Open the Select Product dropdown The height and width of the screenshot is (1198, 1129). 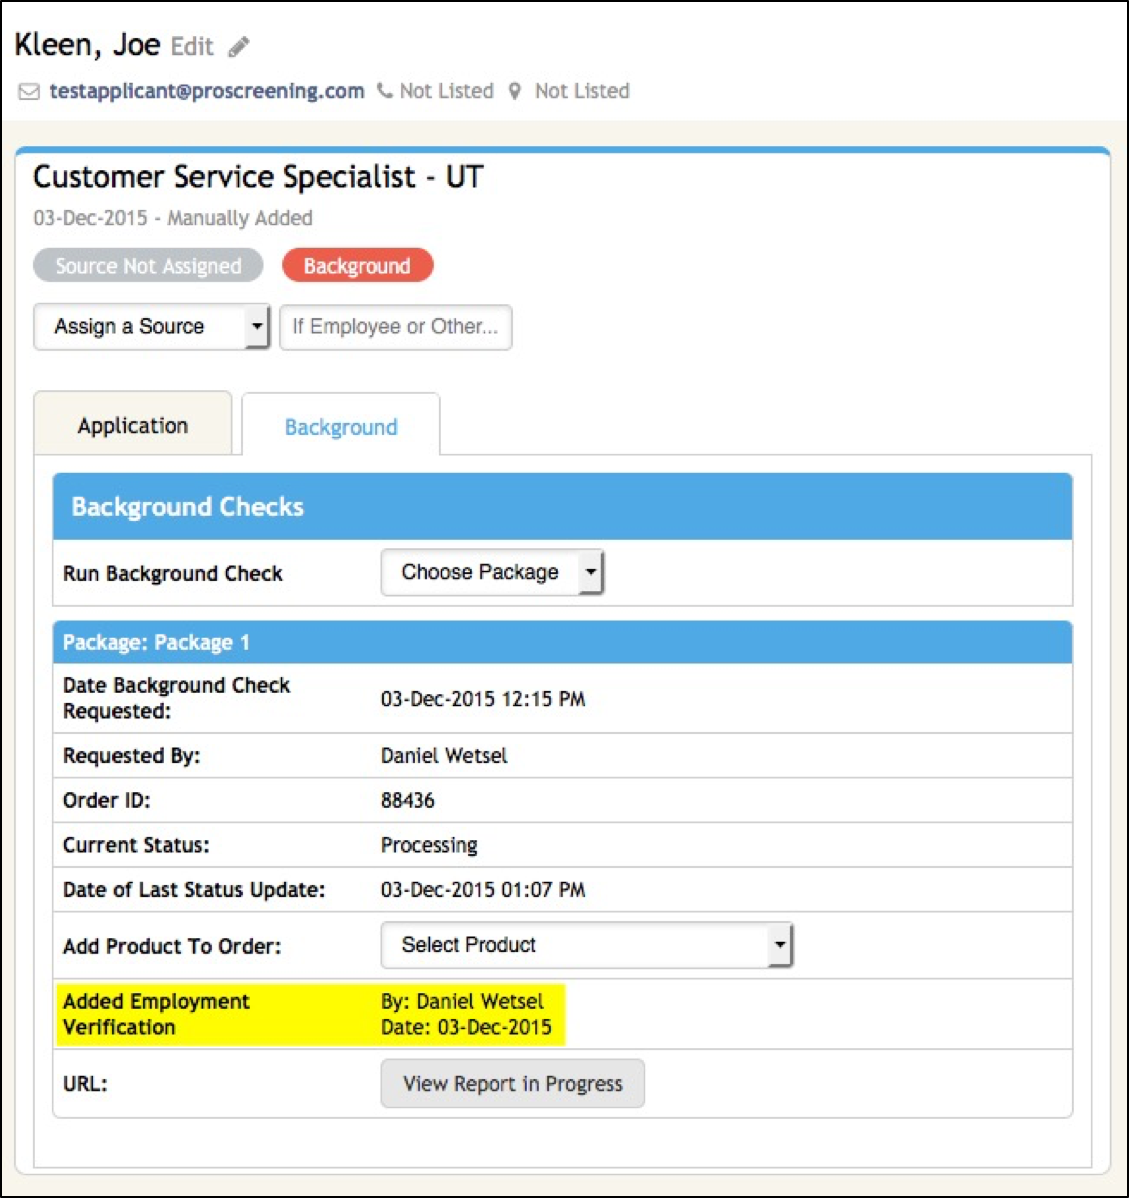click(586, 945)
